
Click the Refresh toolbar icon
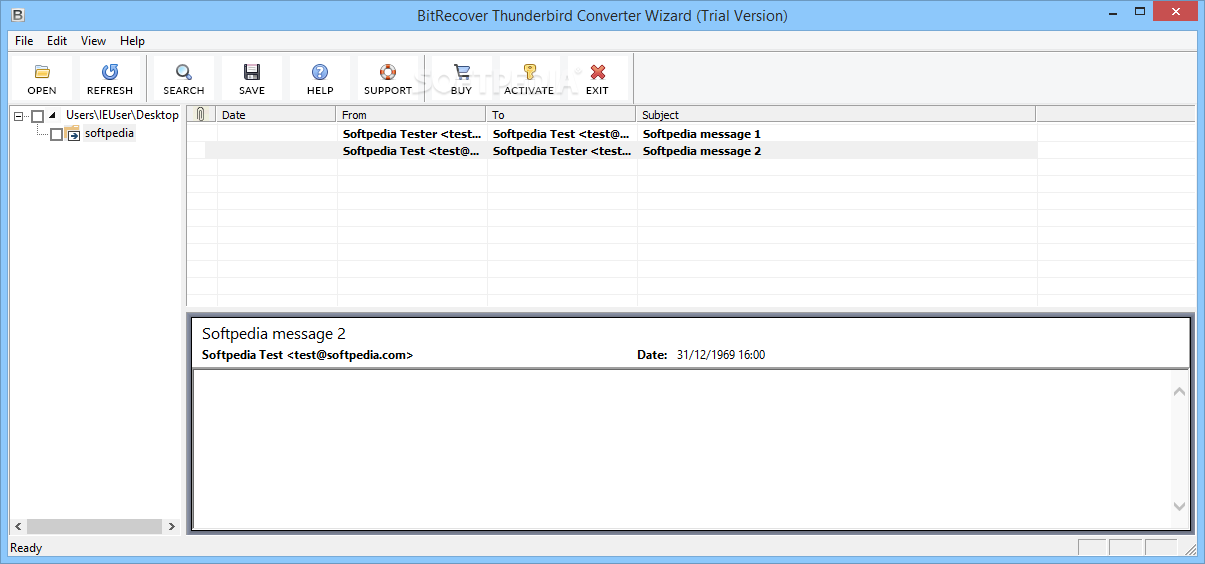(x=110, y=72)
